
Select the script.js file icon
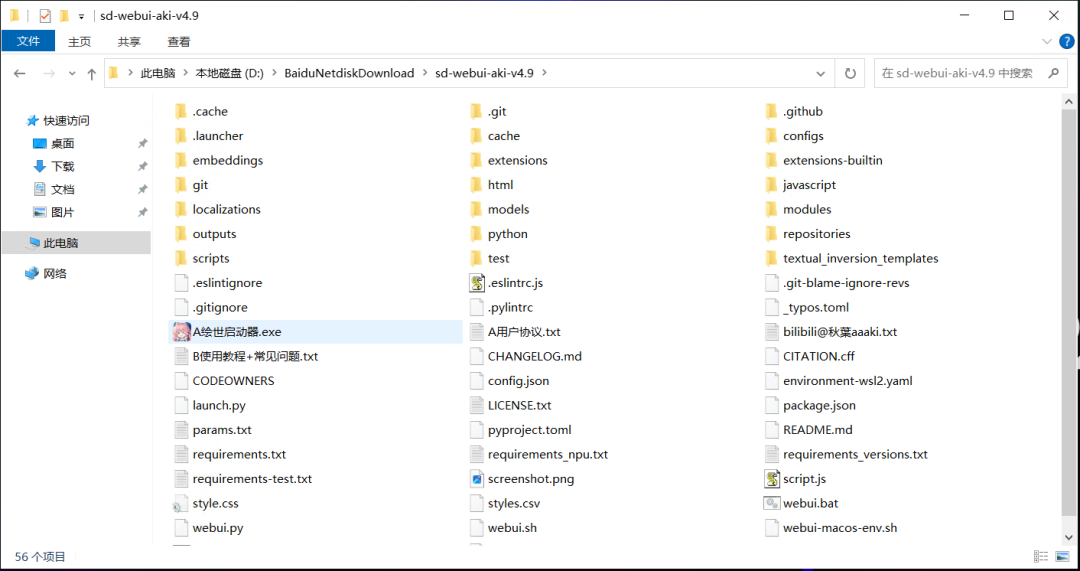772,479
